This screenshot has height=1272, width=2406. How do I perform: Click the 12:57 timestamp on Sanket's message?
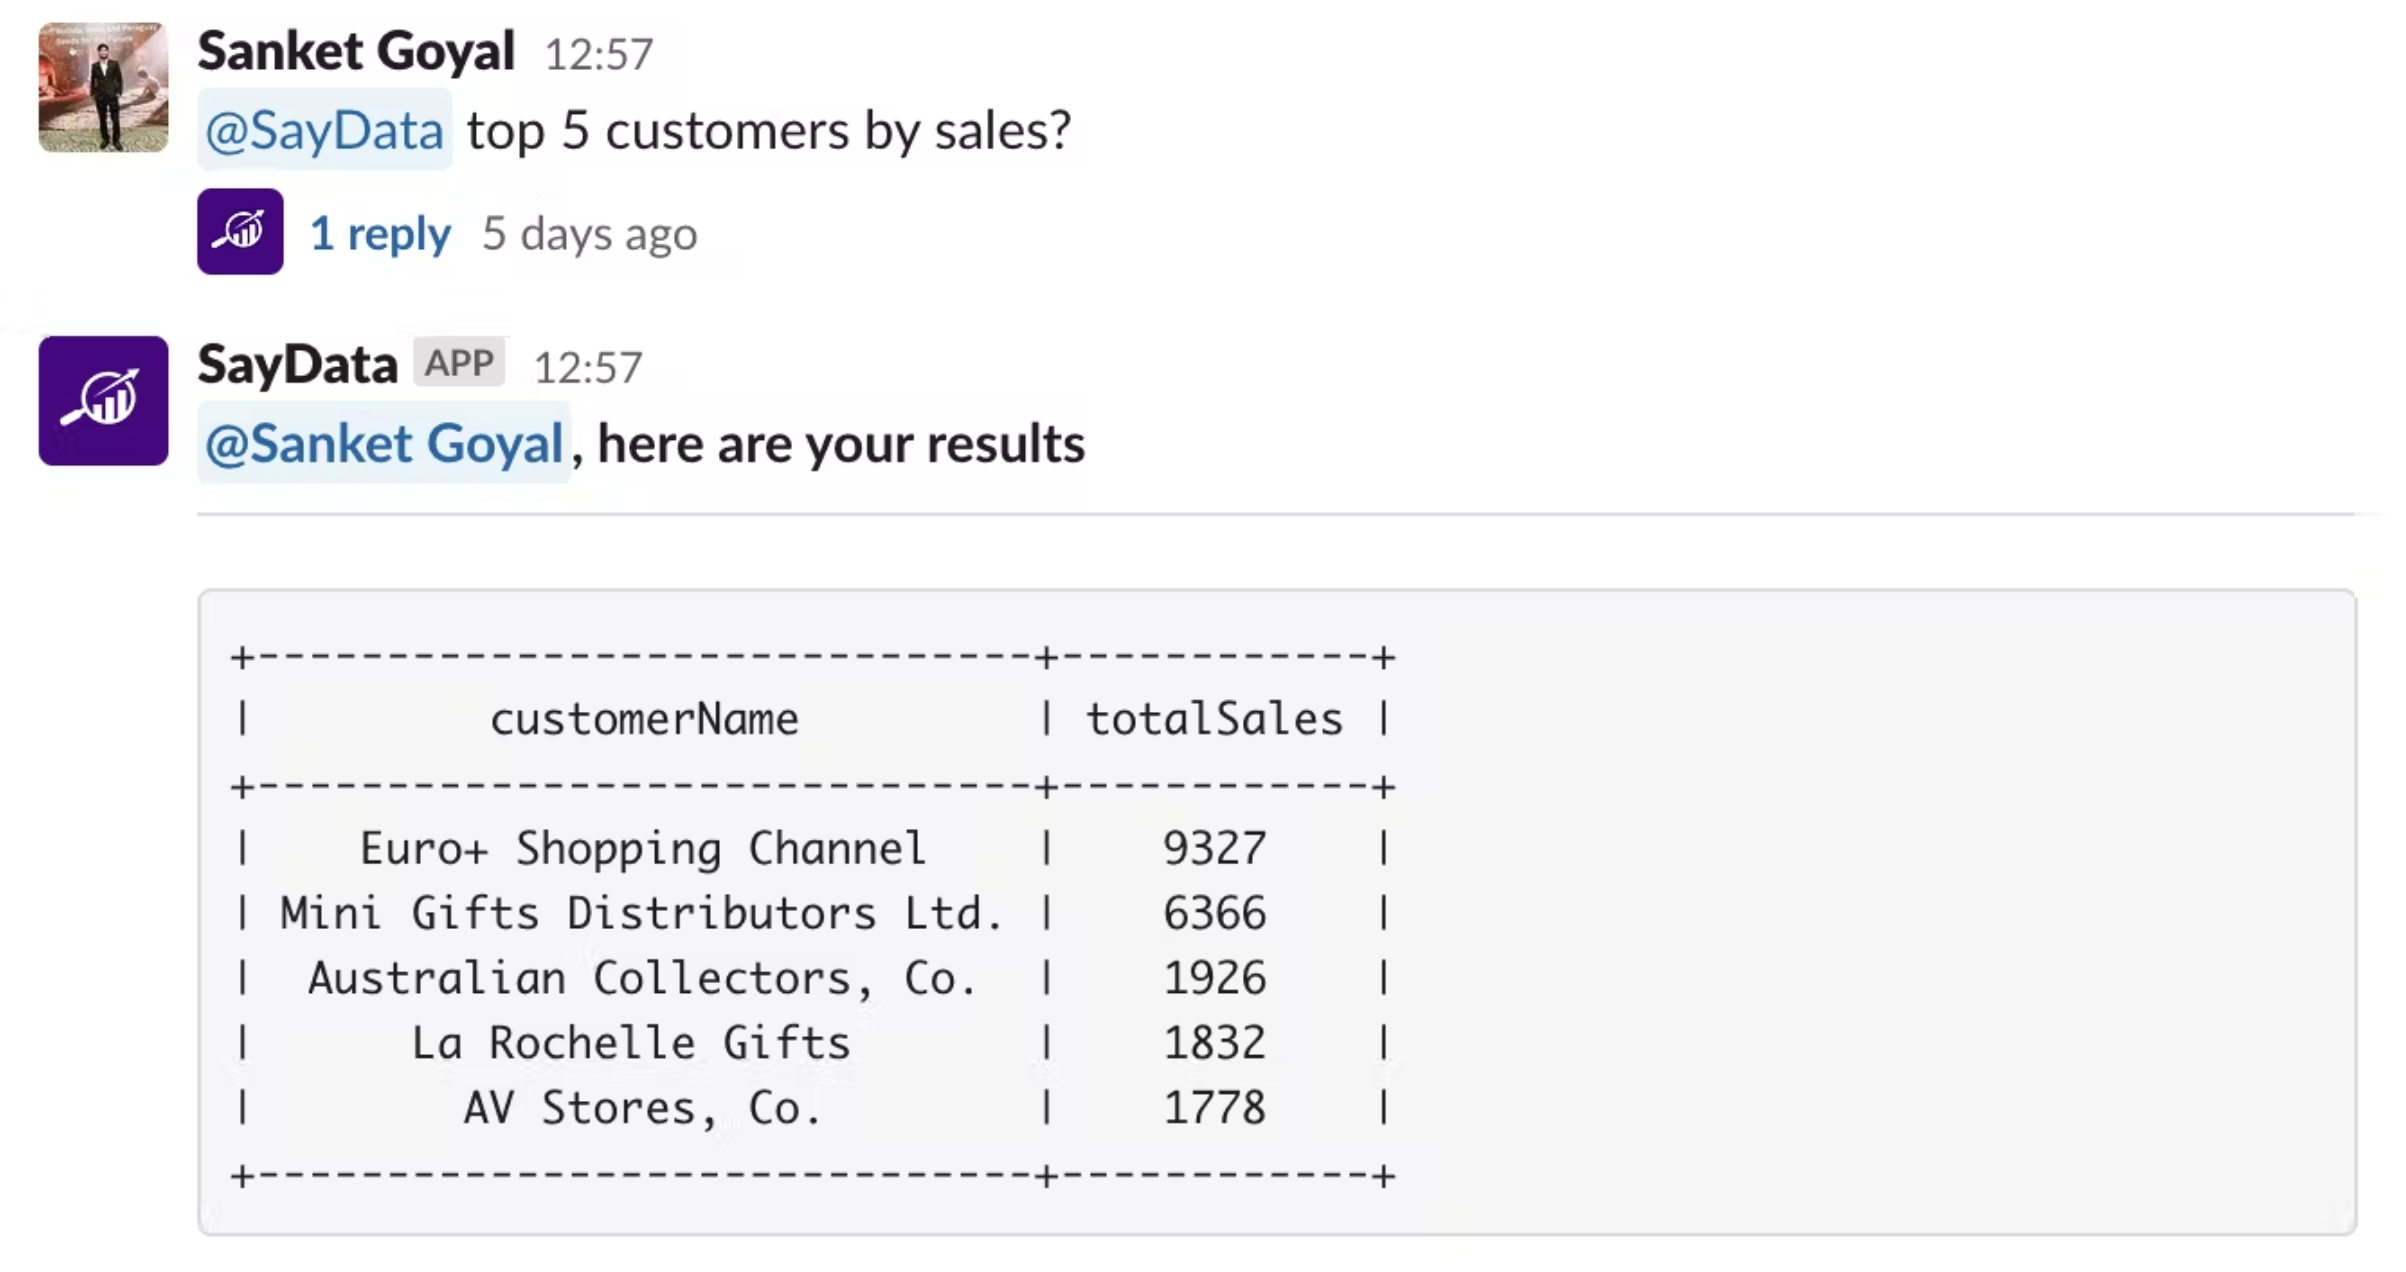598,55
